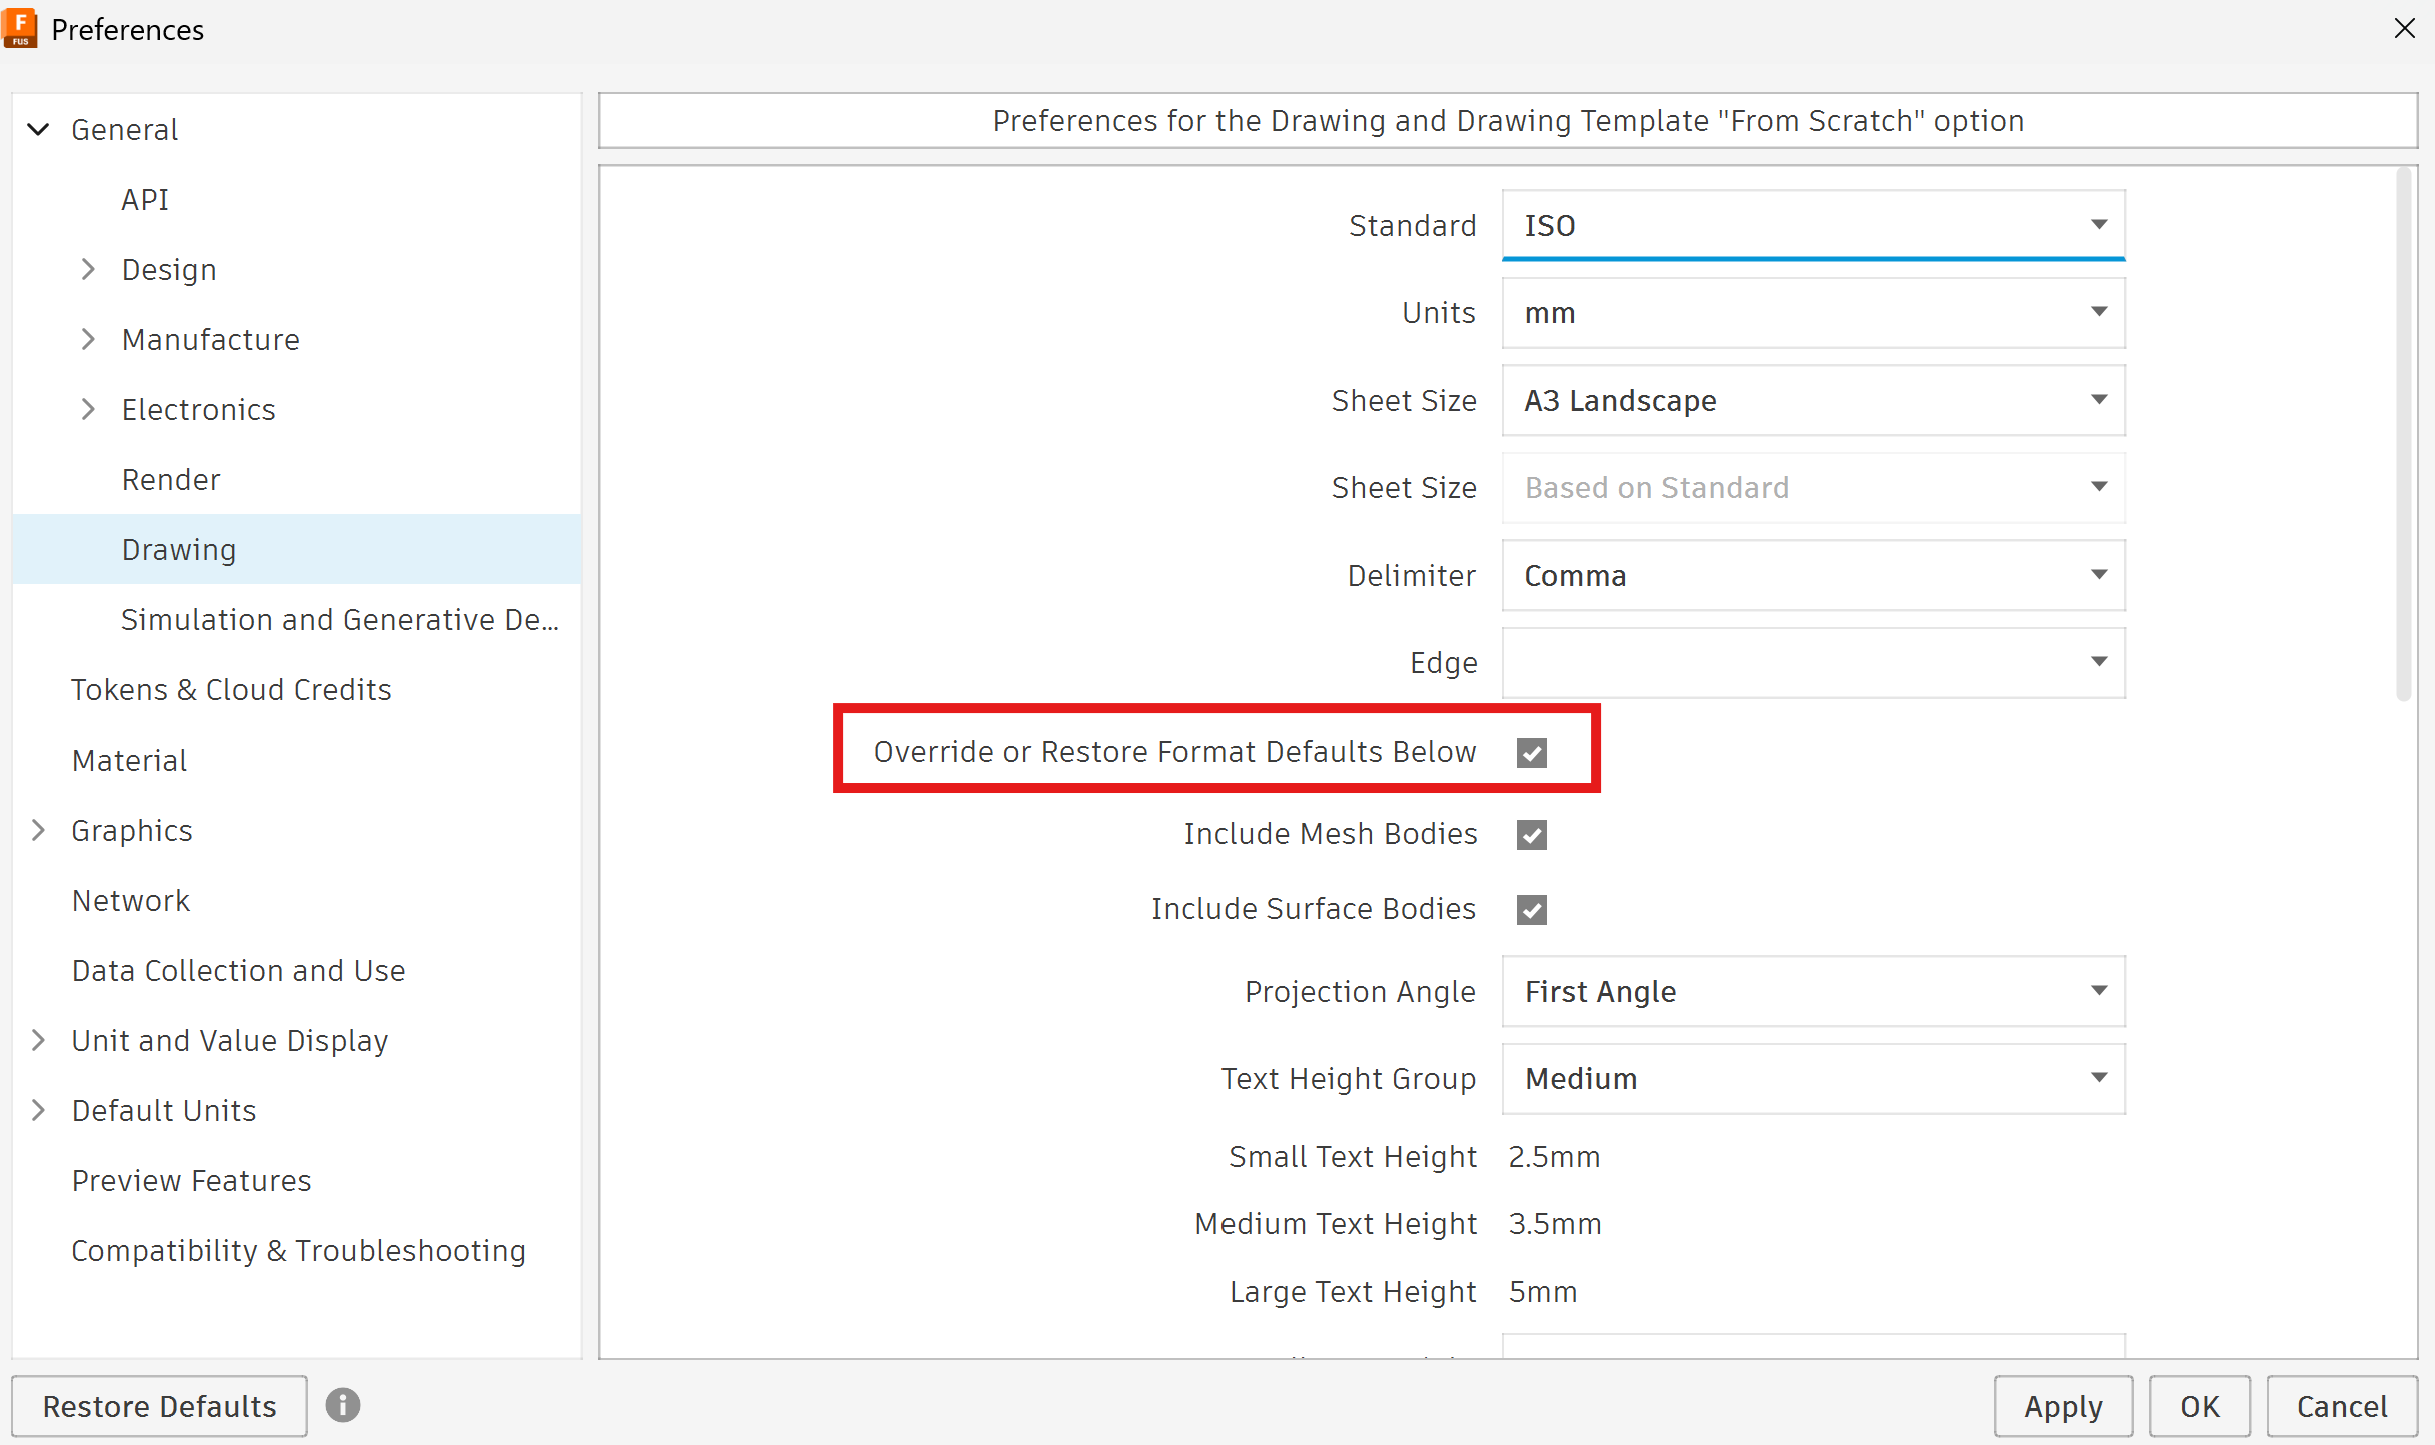Open the Standard dropdown showing ISO
2435x1445 pixels.
[1813, 225]
